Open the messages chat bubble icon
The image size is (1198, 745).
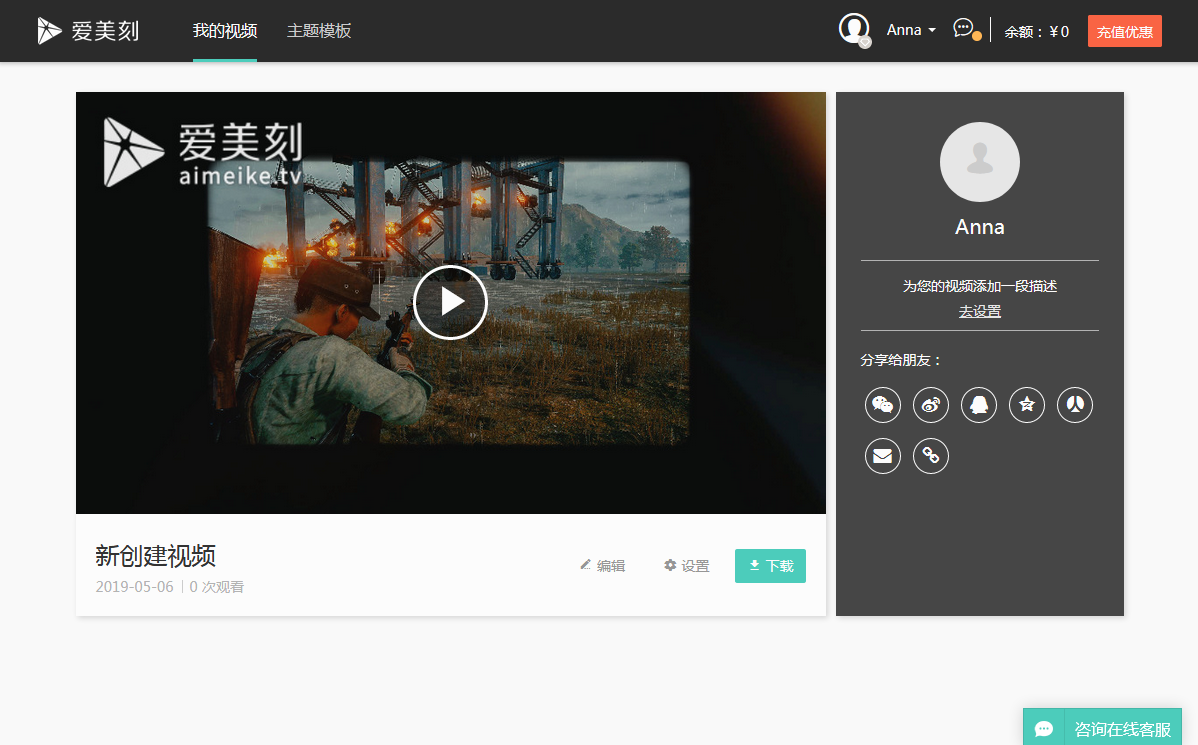coord(966,30)
